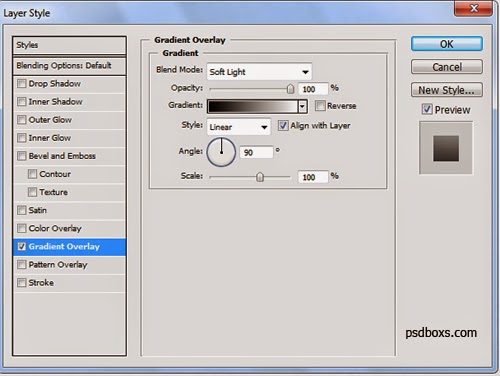Click the Opacity slider handle

(290, 89)
